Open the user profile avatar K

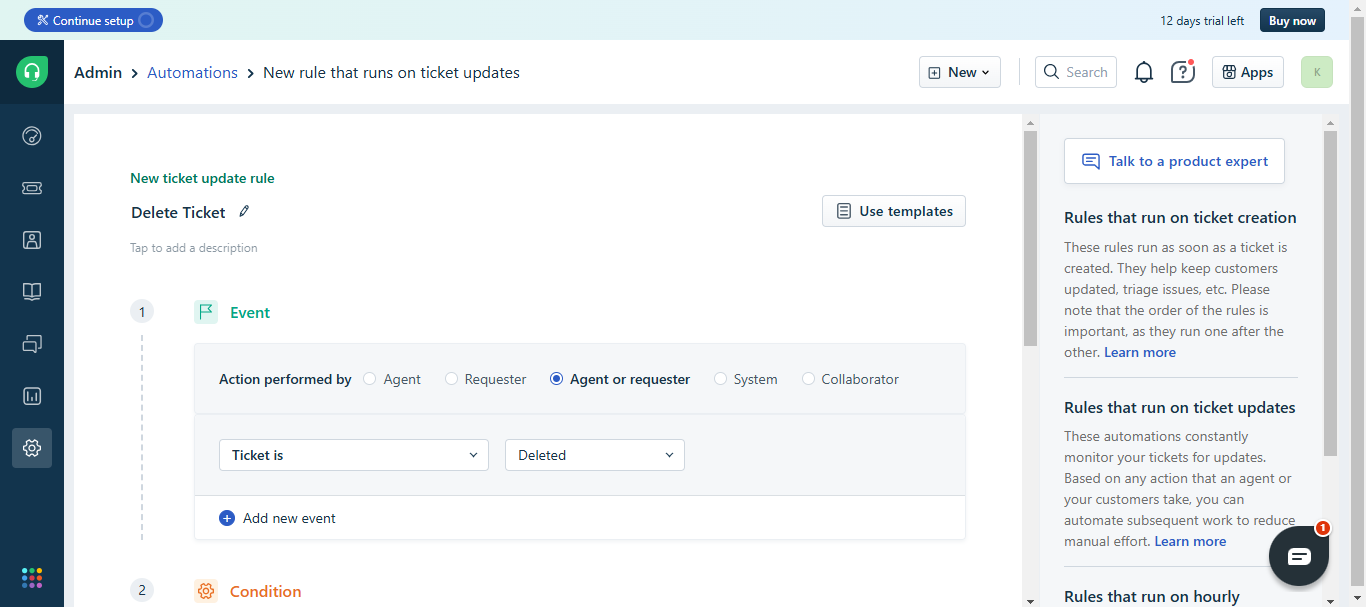tap(1317, 72)
